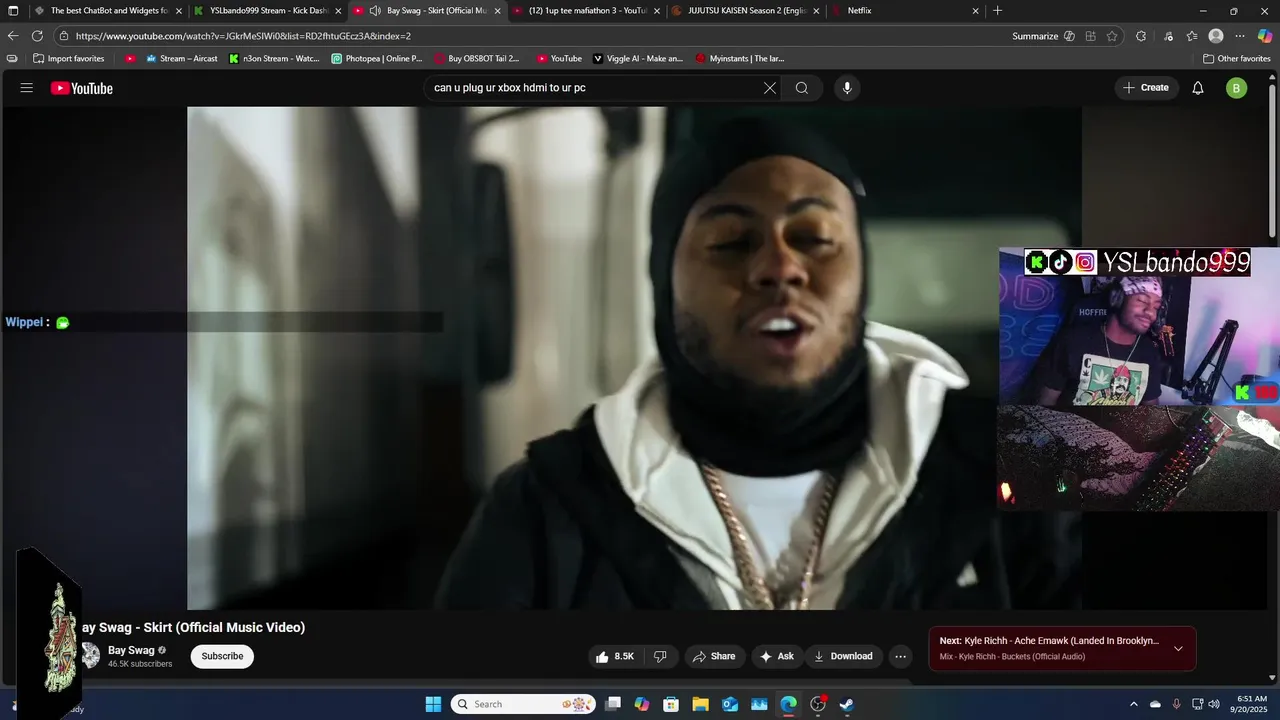Open n3on Stream bookmark
1280x720 pixels.
(273, 59)
